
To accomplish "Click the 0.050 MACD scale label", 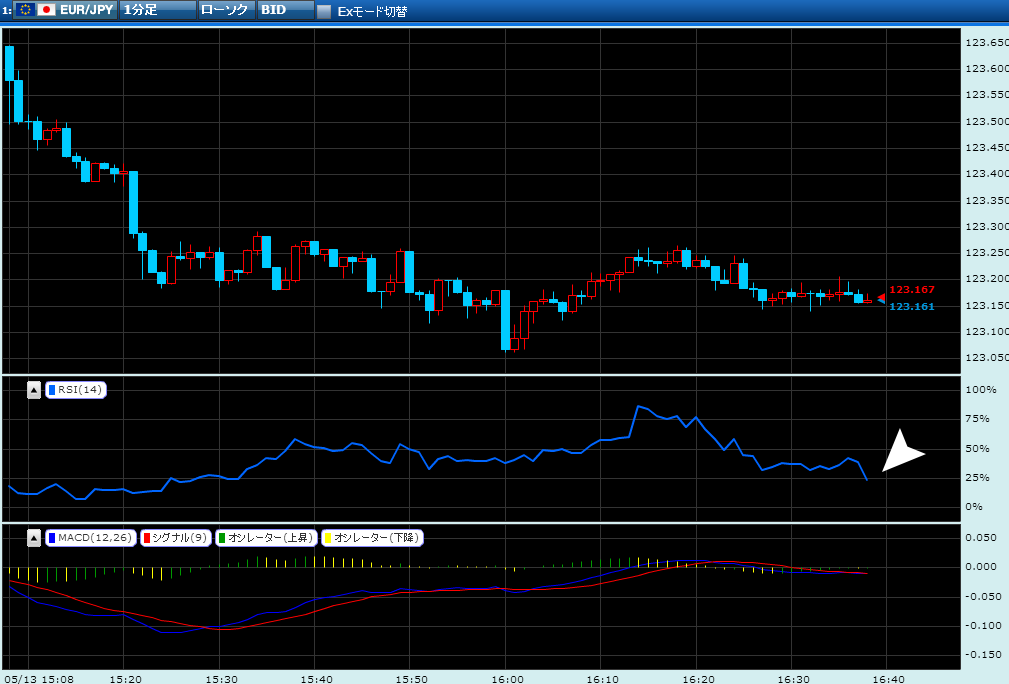I will click(982, 538).
